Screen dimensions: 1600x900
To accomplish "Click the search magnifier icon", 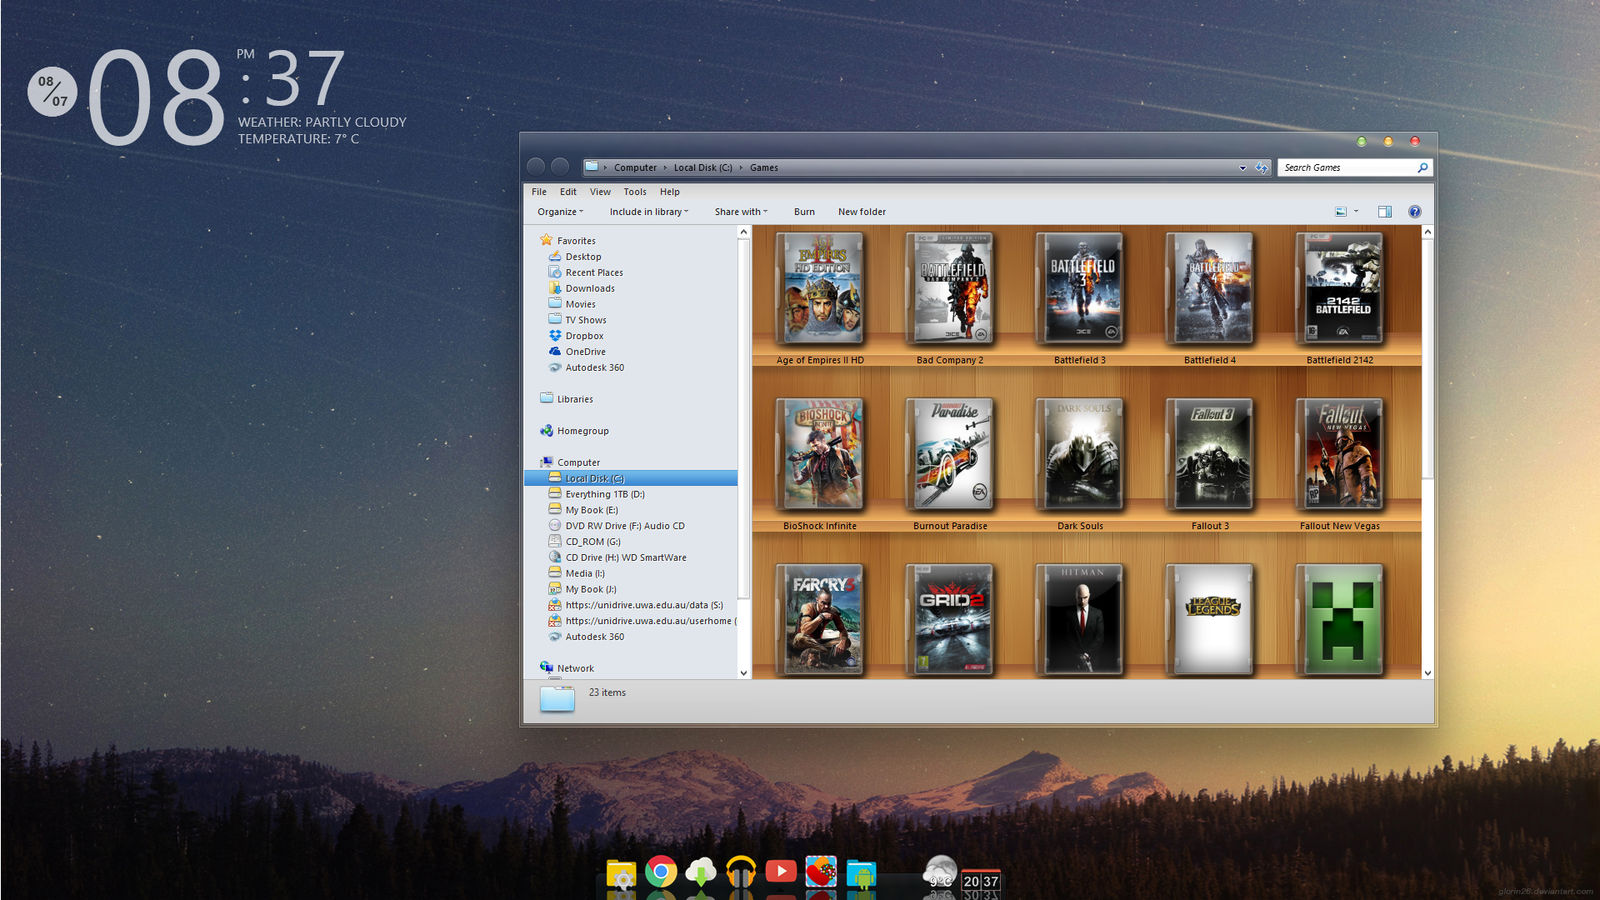I will tap(1422, 167).
